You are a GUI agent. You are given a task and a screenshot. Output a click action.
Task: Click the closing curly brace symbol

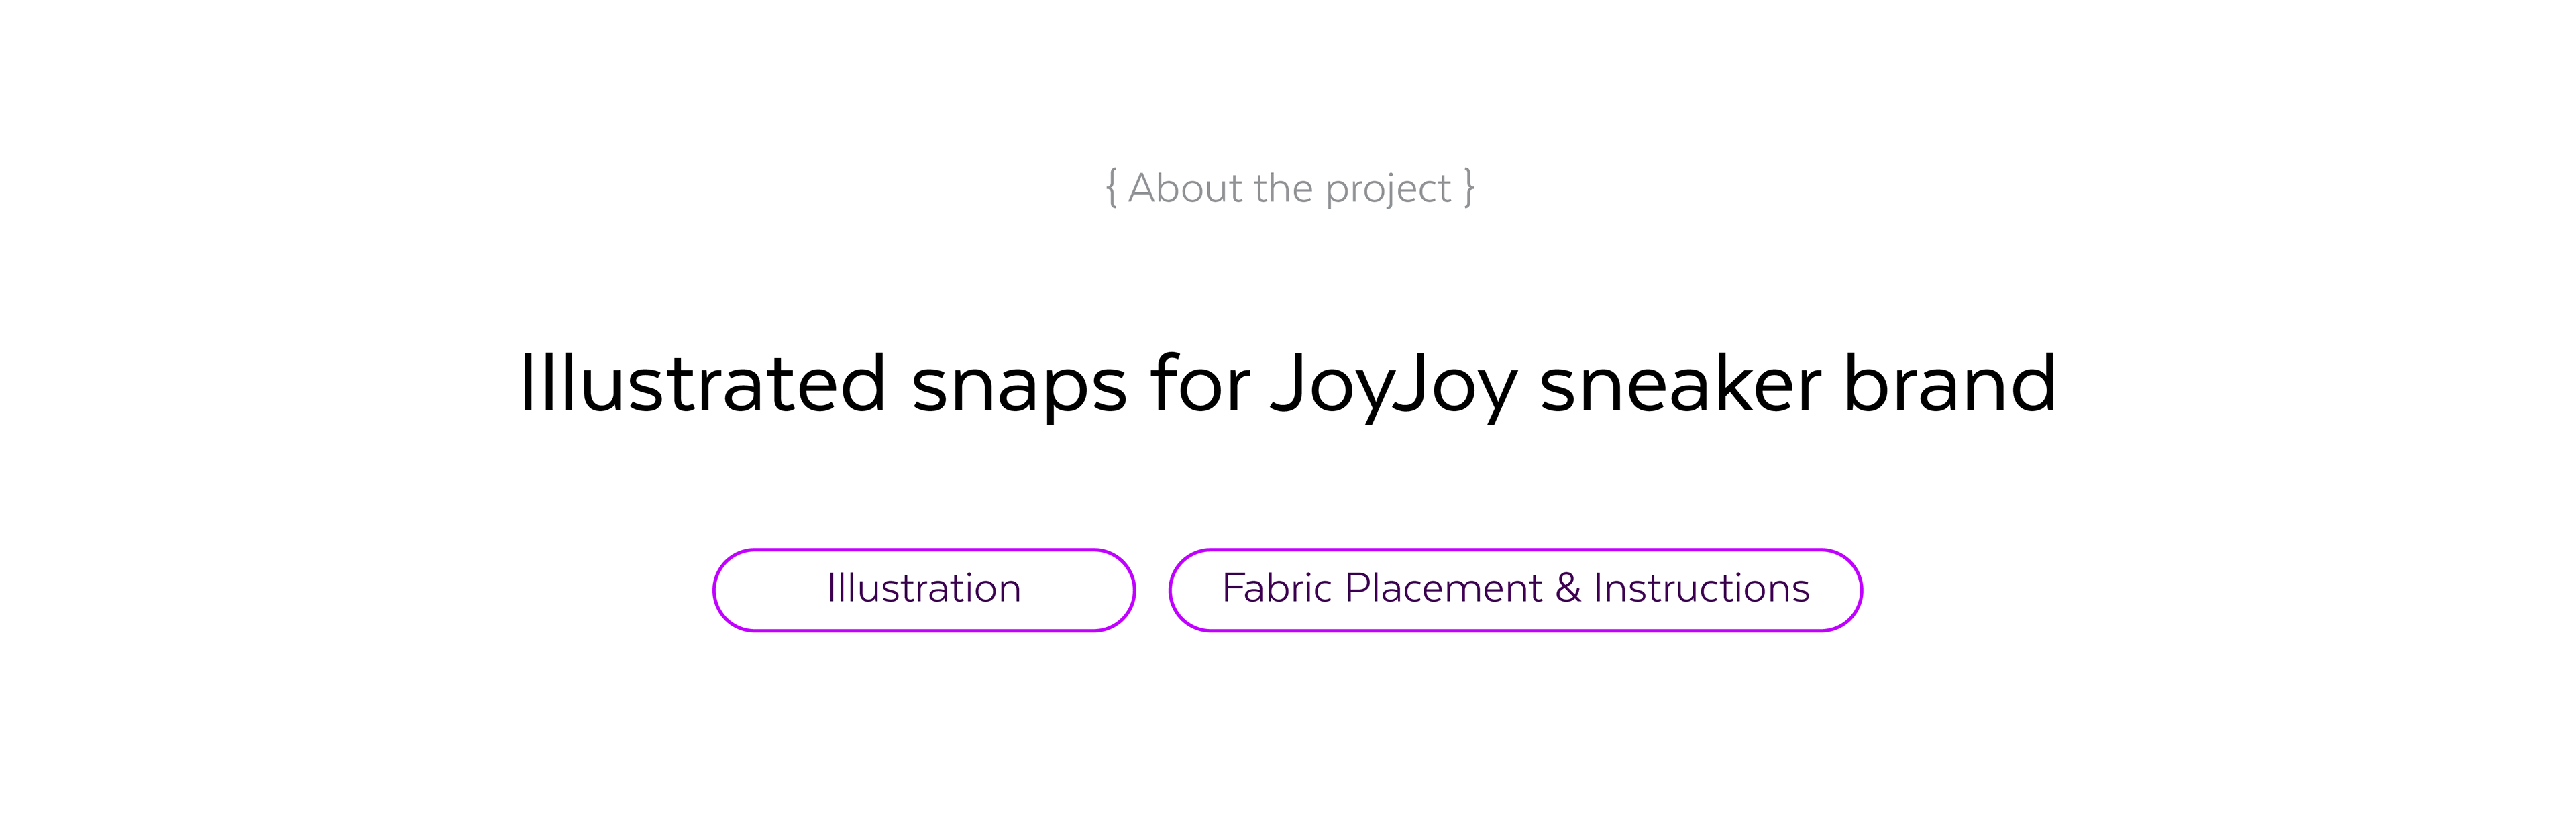pyautogui.click(x=1468, y=188)
